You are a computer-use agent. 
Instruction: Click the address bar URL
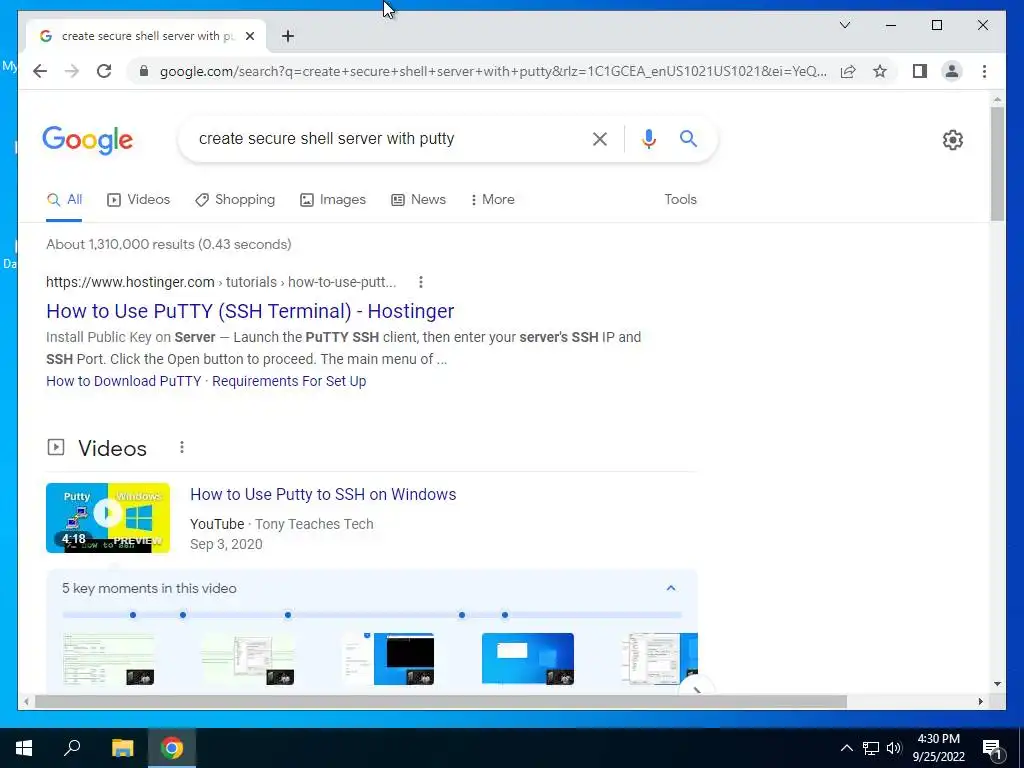tap(493, 71)
